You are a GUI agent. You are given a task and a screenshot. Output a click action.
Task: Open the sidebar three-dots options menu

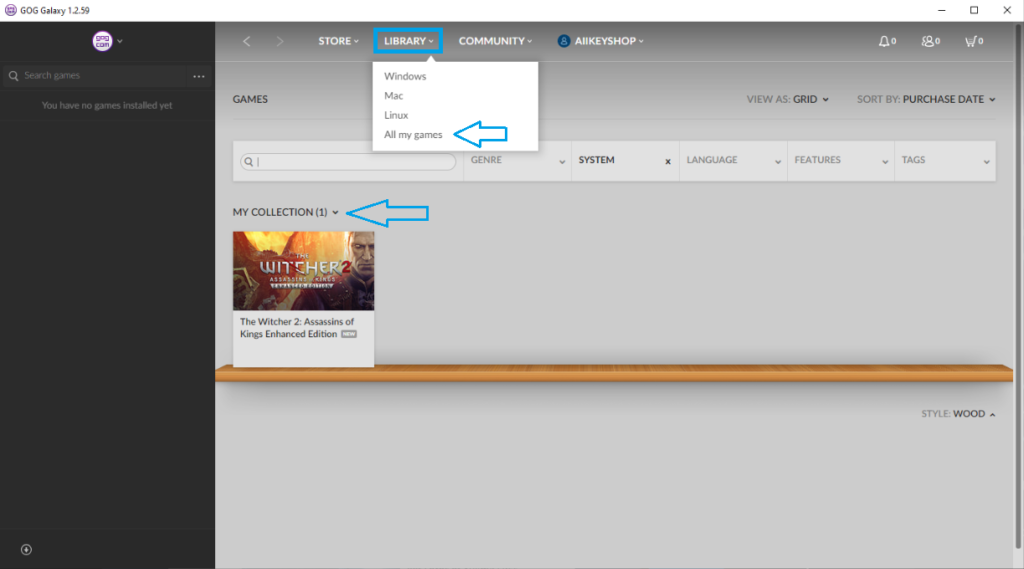[198, 76]
